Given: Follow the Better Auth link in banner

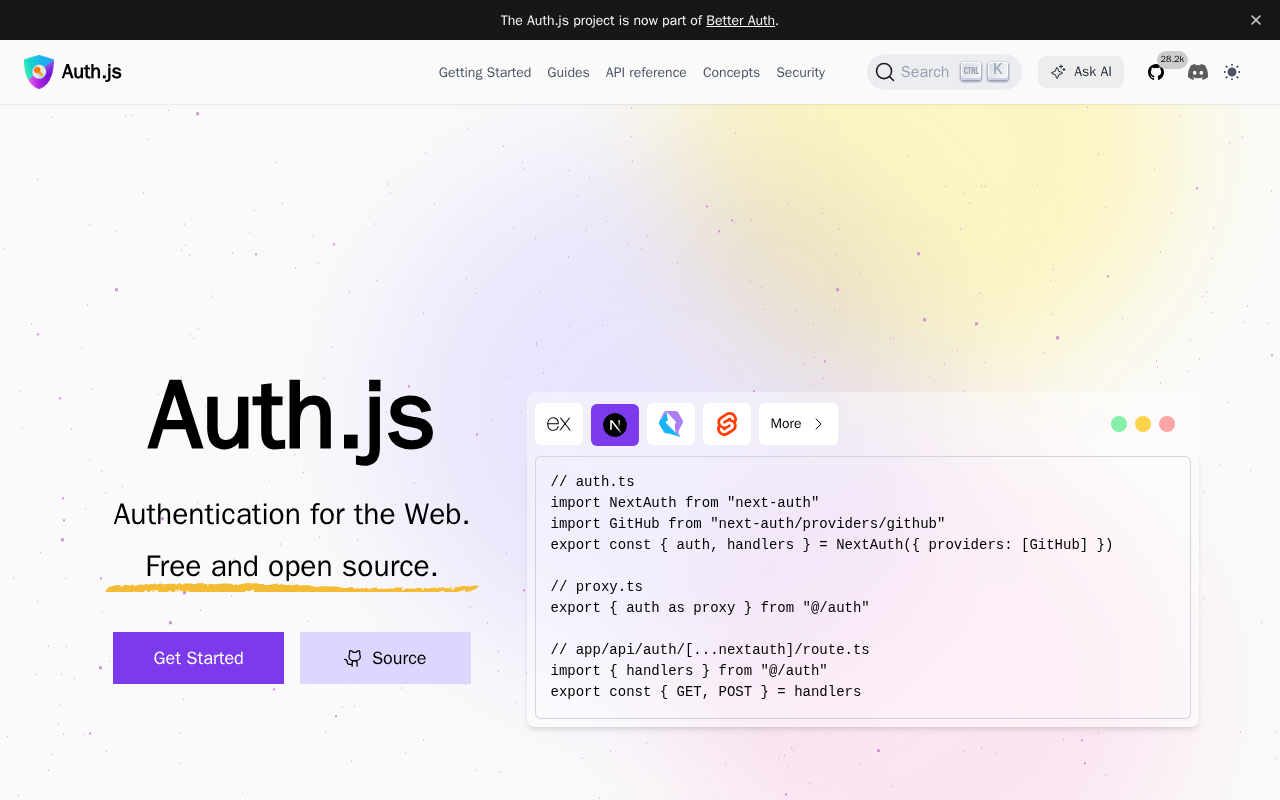Looking at the screenshot, I should pyautogui.click(x=740, y=20).
